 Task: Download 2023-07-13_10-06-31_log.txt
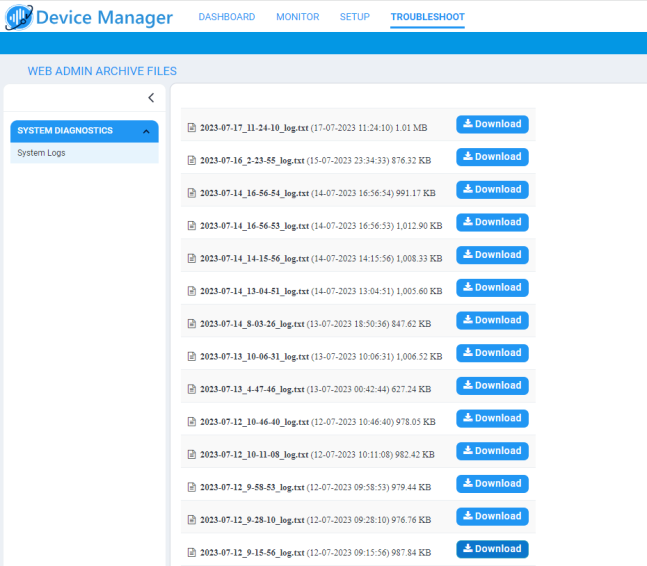tap(492, 353)
